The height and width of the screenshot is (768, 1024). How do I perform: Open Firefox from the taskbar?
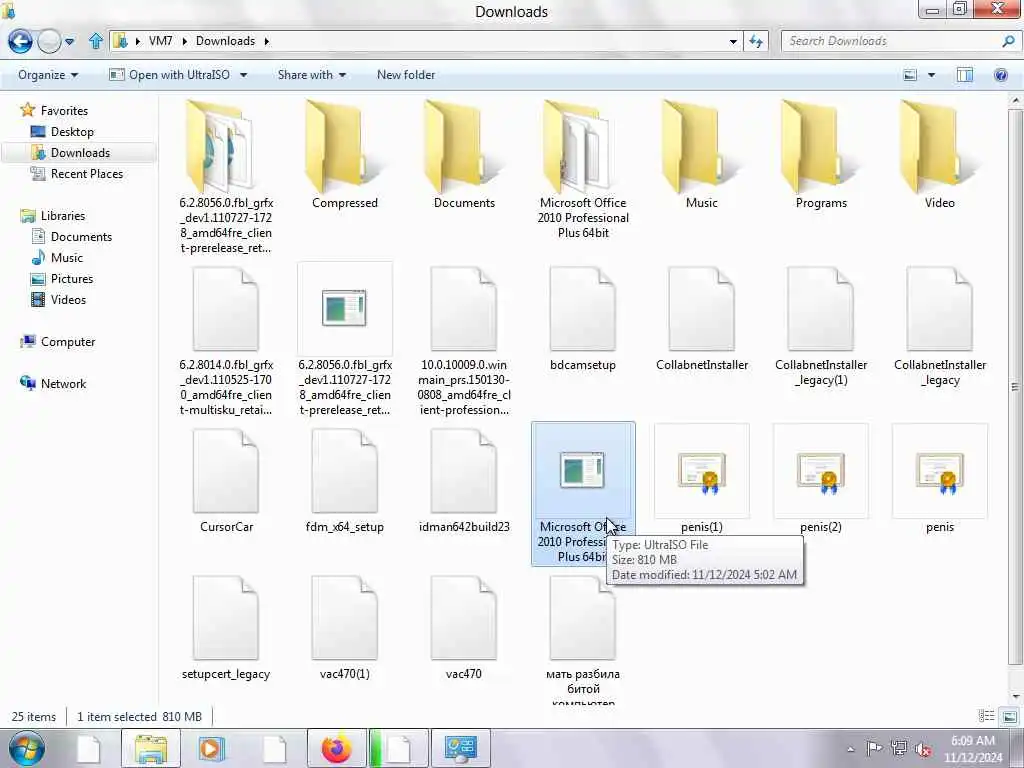[336, 748]
